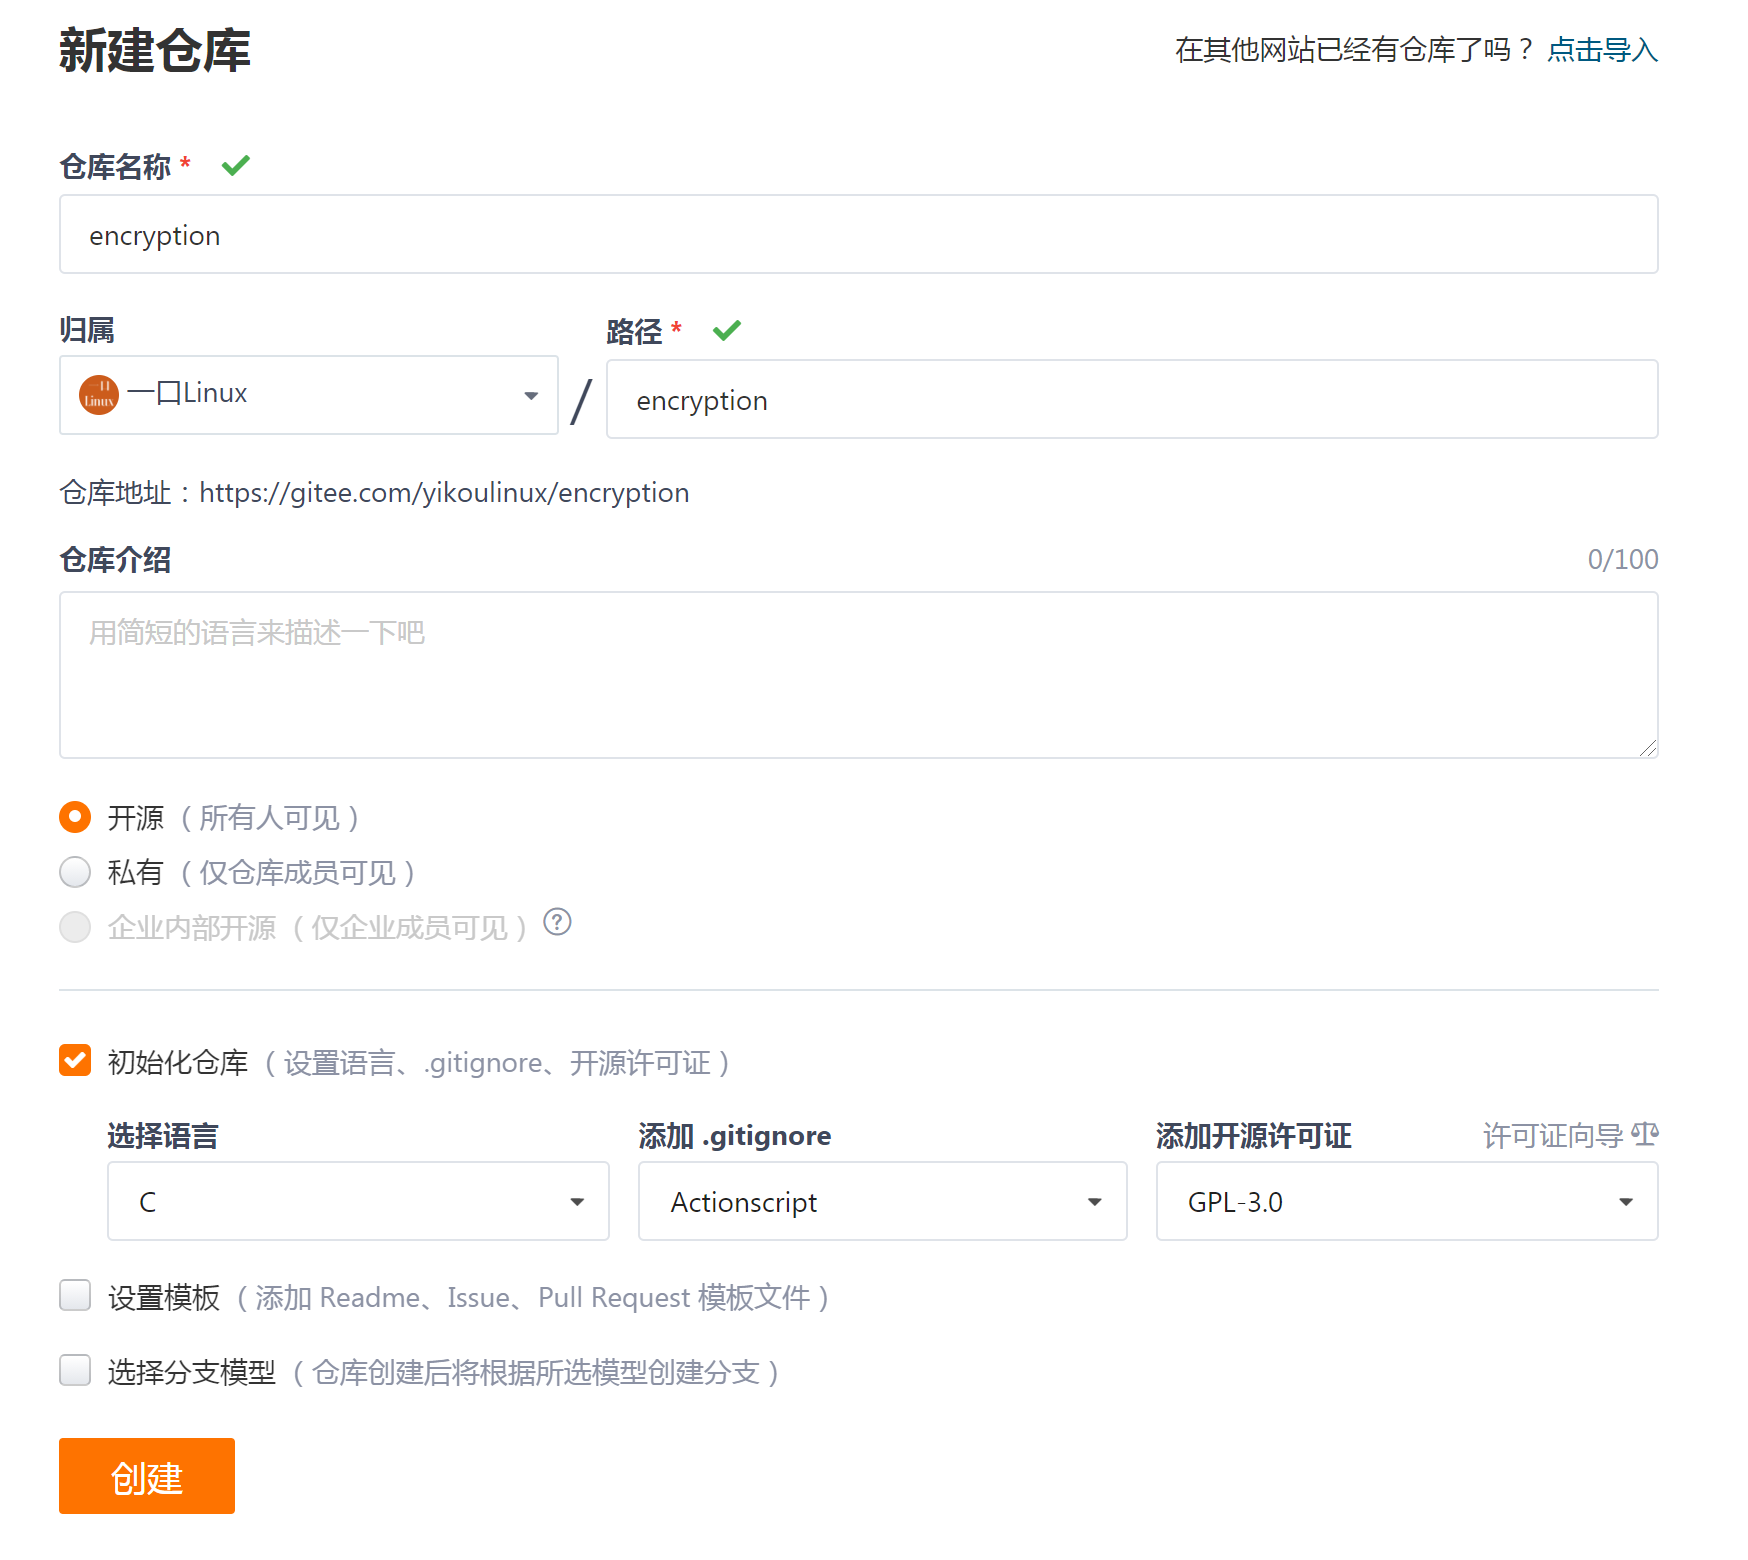Expand the .gitignore dropdown showing Actionscript
This screenshot has width=1748, height=1560.
click(883, 1201)
